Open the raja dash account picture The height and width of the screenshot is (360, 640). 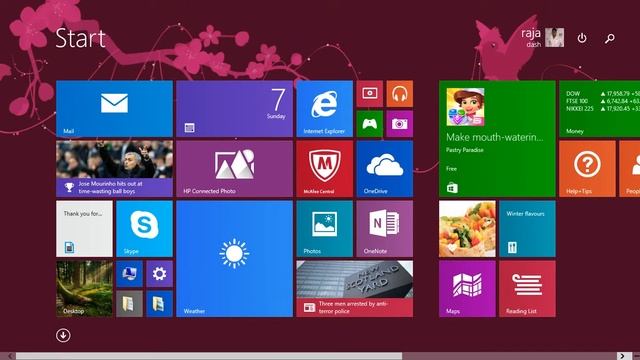click(555, 38)
